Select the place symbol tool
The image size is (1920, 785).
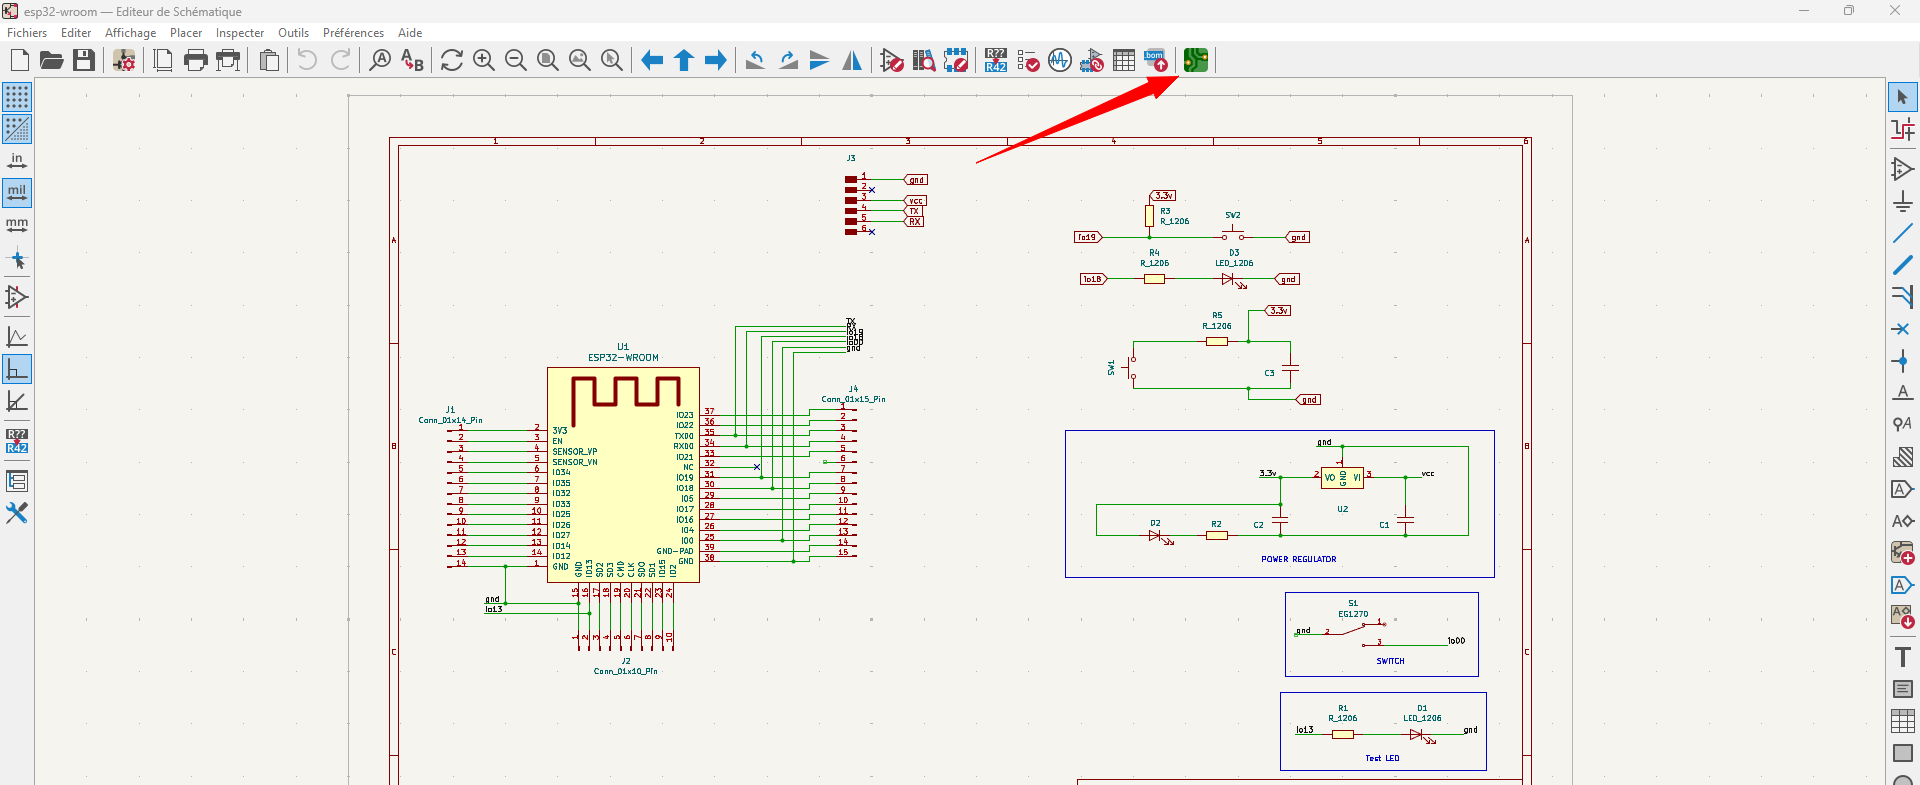(1903, 169)
